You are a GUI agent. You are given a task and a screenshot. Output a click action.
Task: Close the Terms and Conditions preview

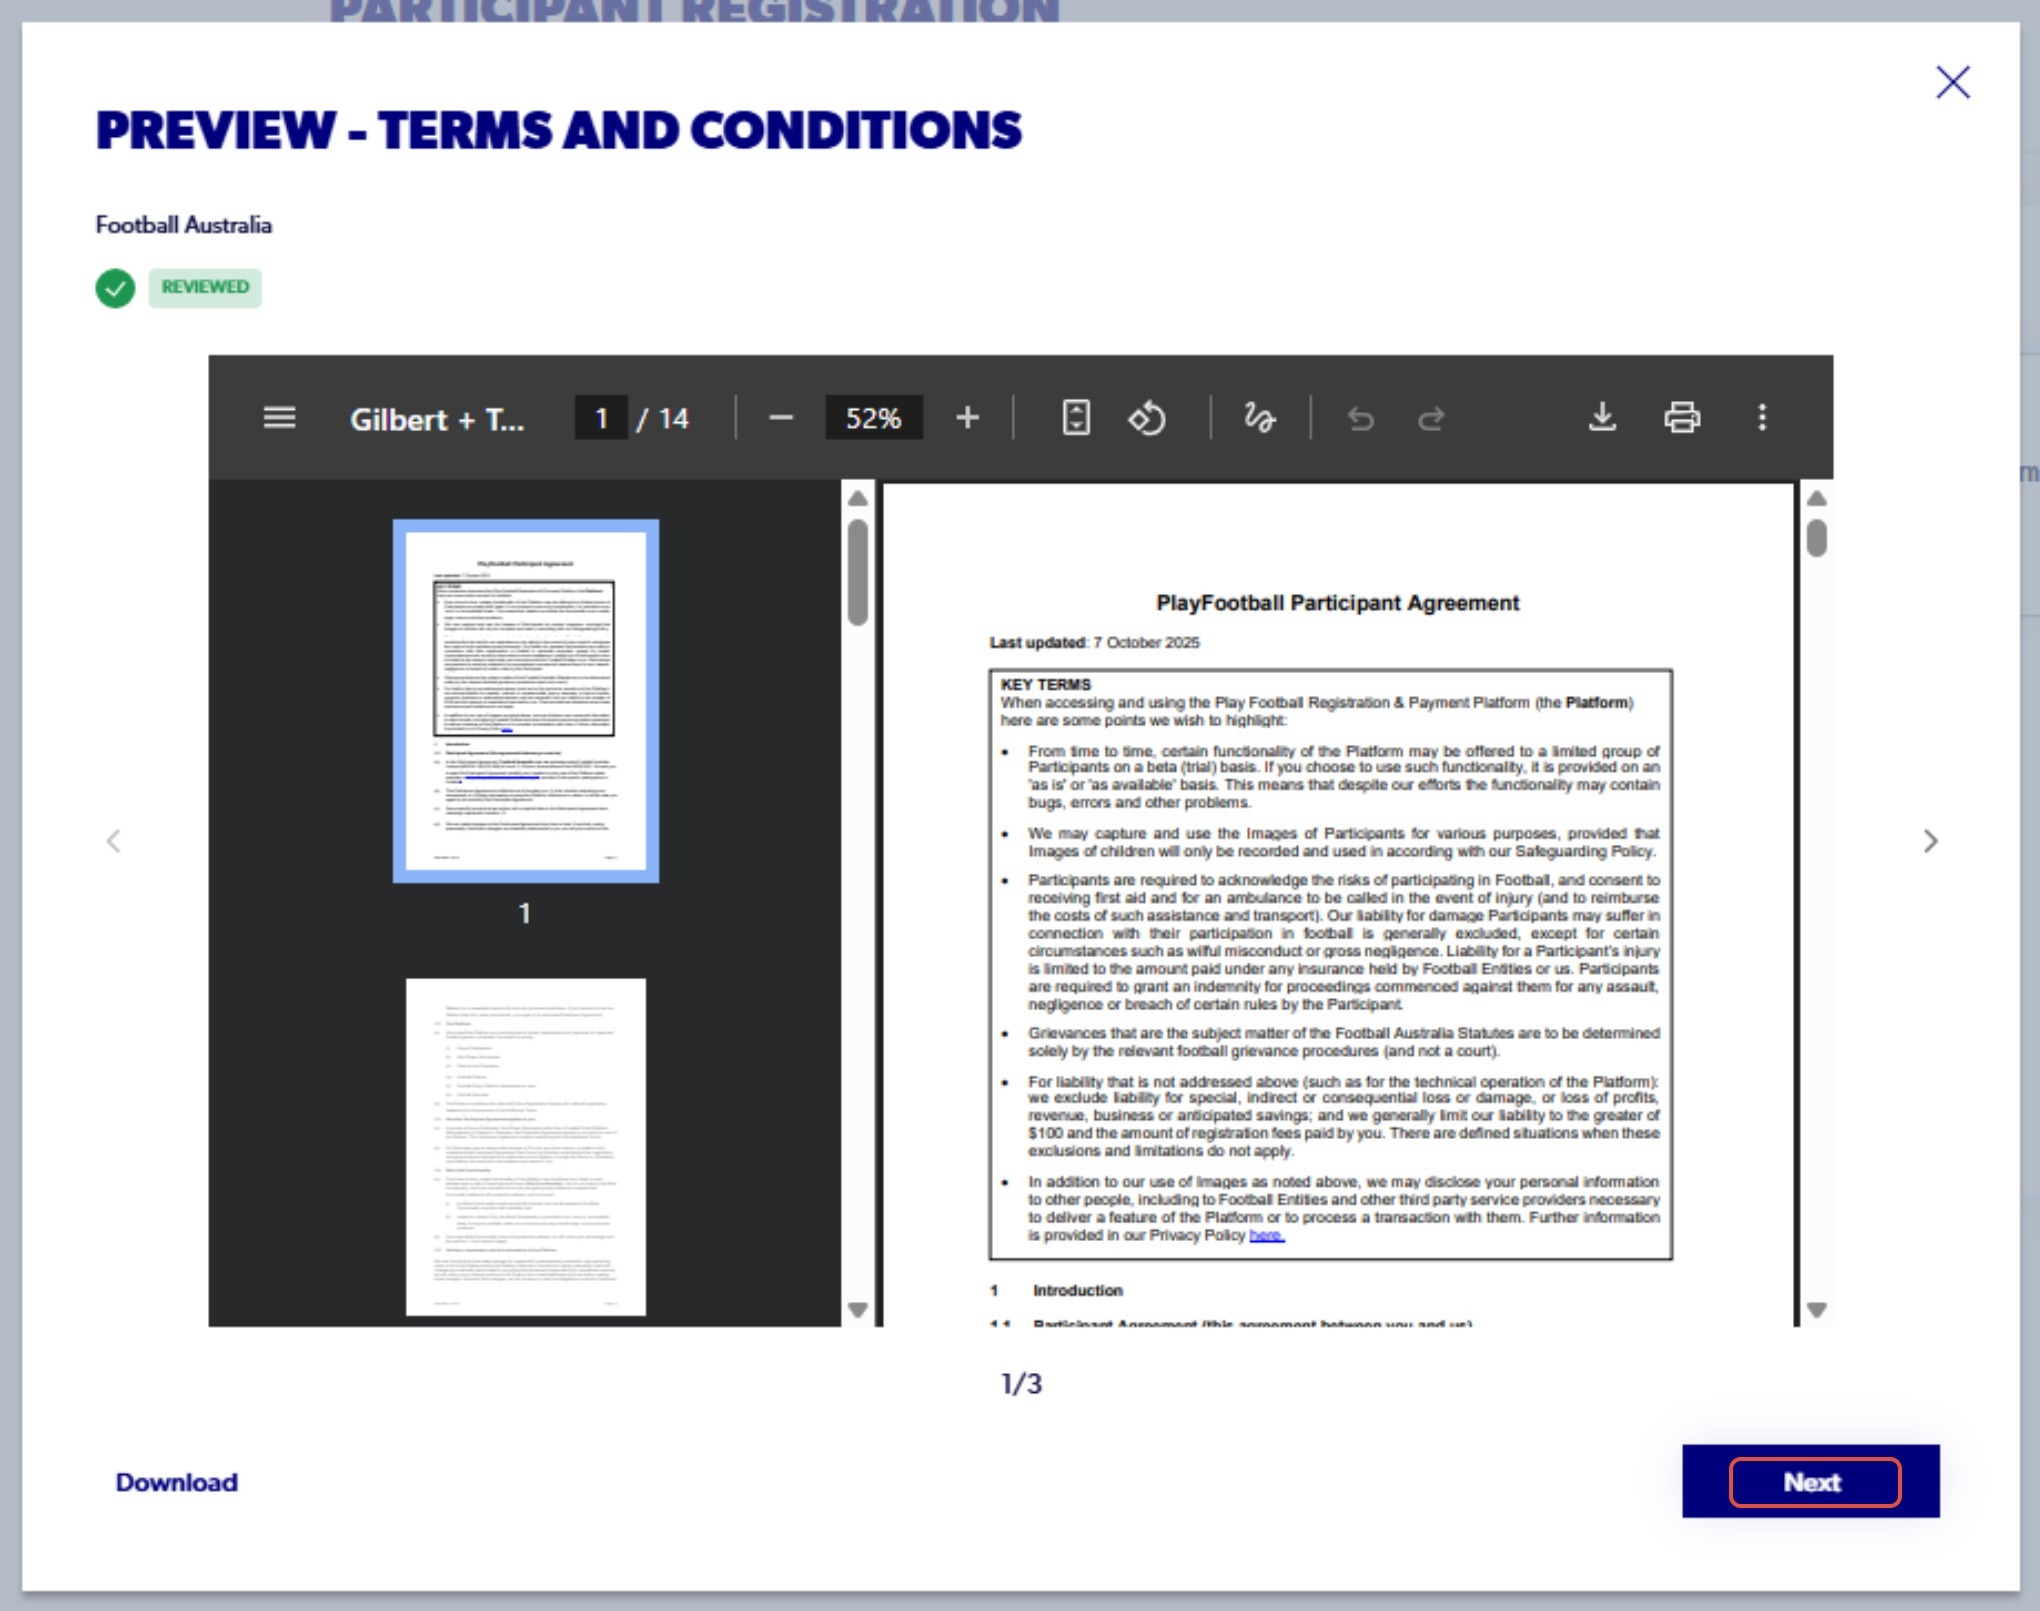[x=1952, y=82]
